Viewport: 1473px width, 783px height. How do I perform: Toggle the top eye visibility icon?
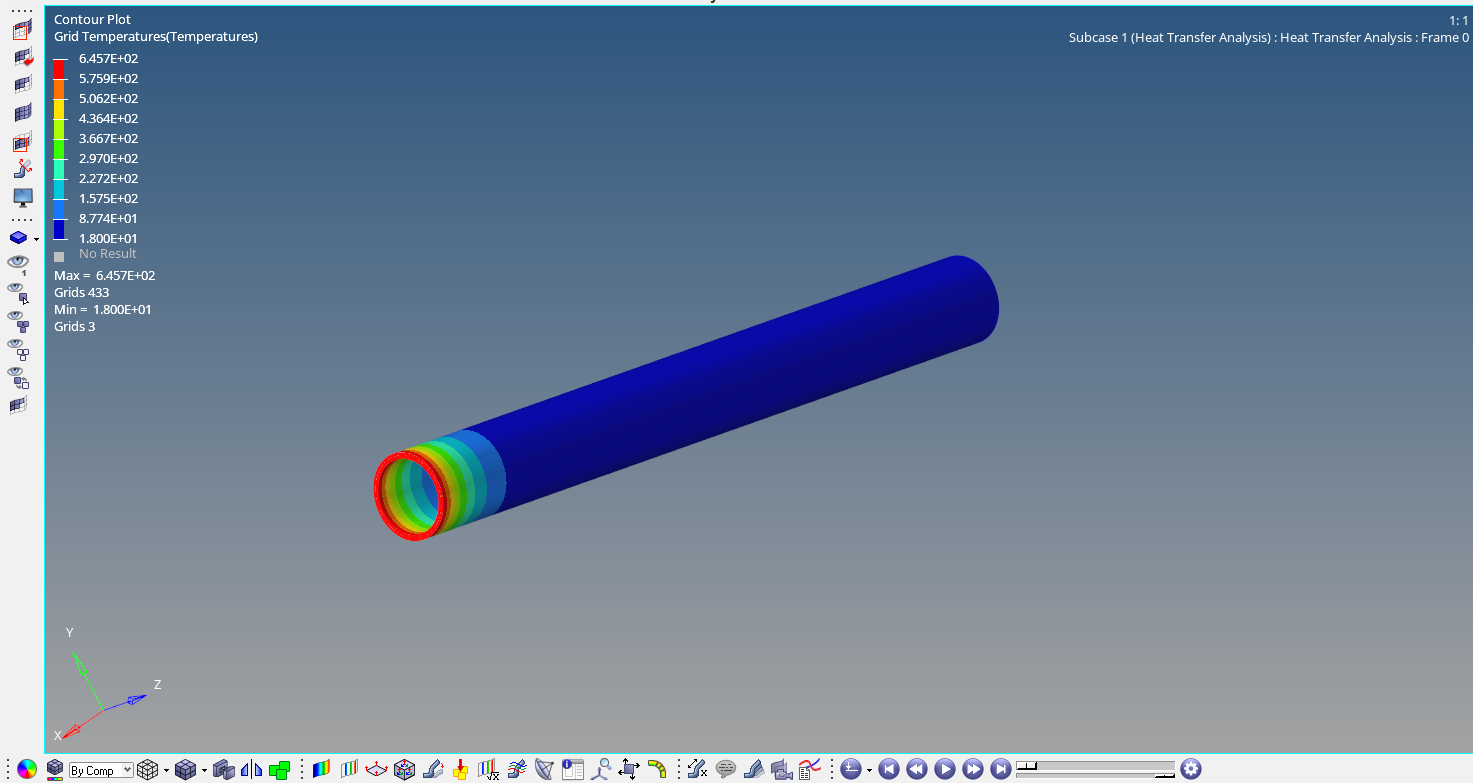(18, 262)
